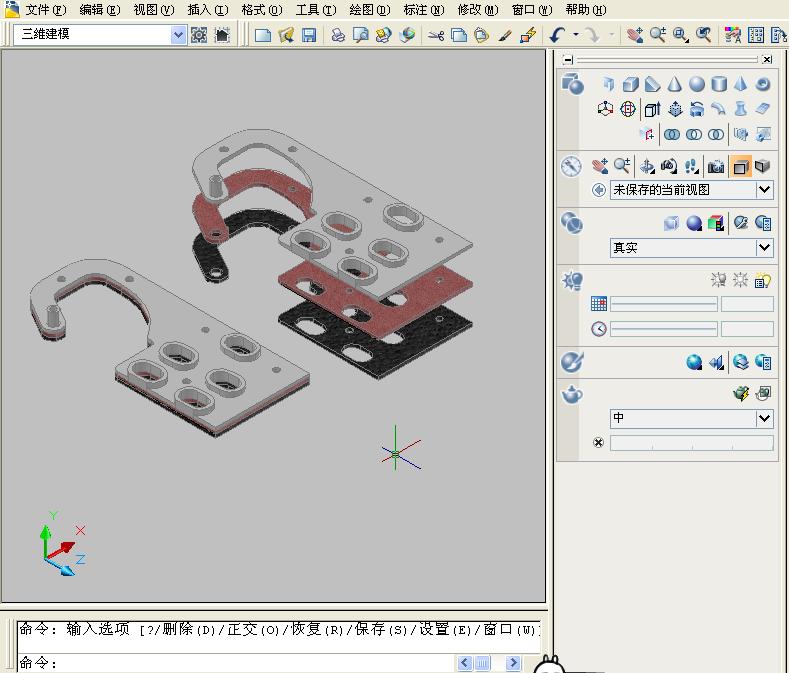Viewport: 789px width, 673px height.
Task: Toggle user lights bulb icon
Action: [x=719, y=280]
